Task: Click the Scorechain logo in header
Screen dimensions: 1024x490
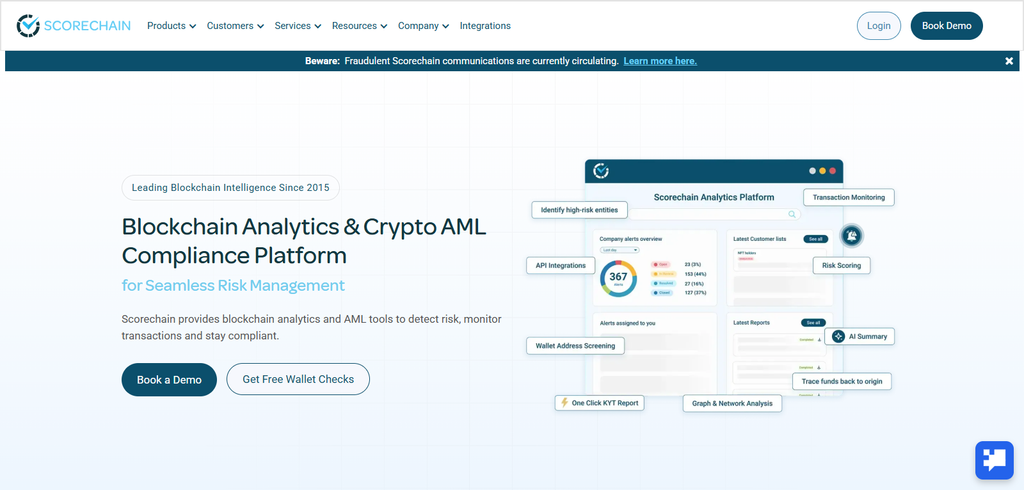Action: 73,25
